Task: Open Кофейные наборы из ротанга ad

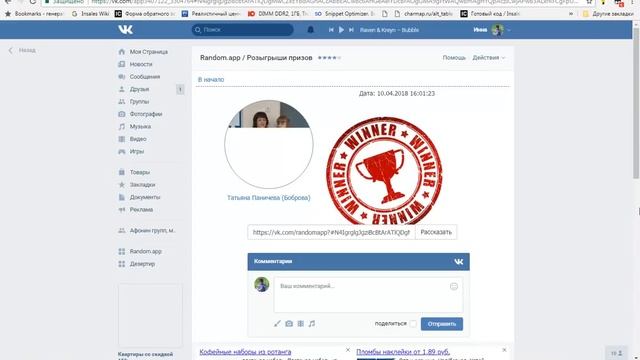Action: click(x=245, y=352)
